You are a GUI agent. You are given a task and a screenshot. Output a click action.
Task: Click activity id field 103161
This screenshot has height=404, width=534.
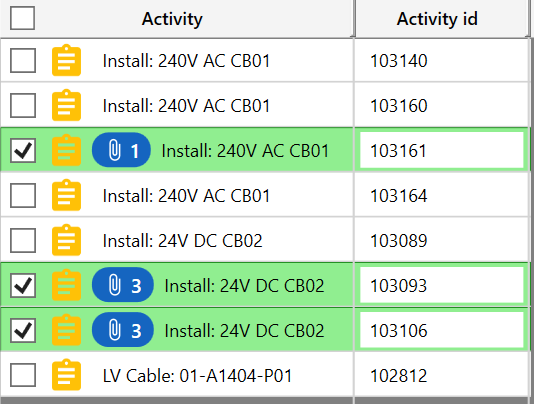click(x=442, y=150)
